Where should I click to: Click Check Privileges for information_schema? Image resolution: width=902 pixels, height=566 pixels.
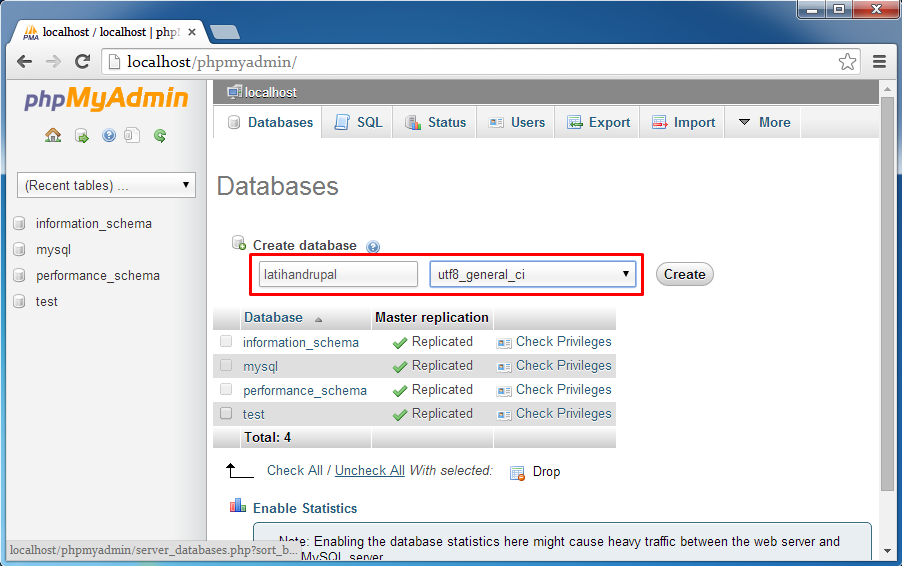click(x=564, y=342)
